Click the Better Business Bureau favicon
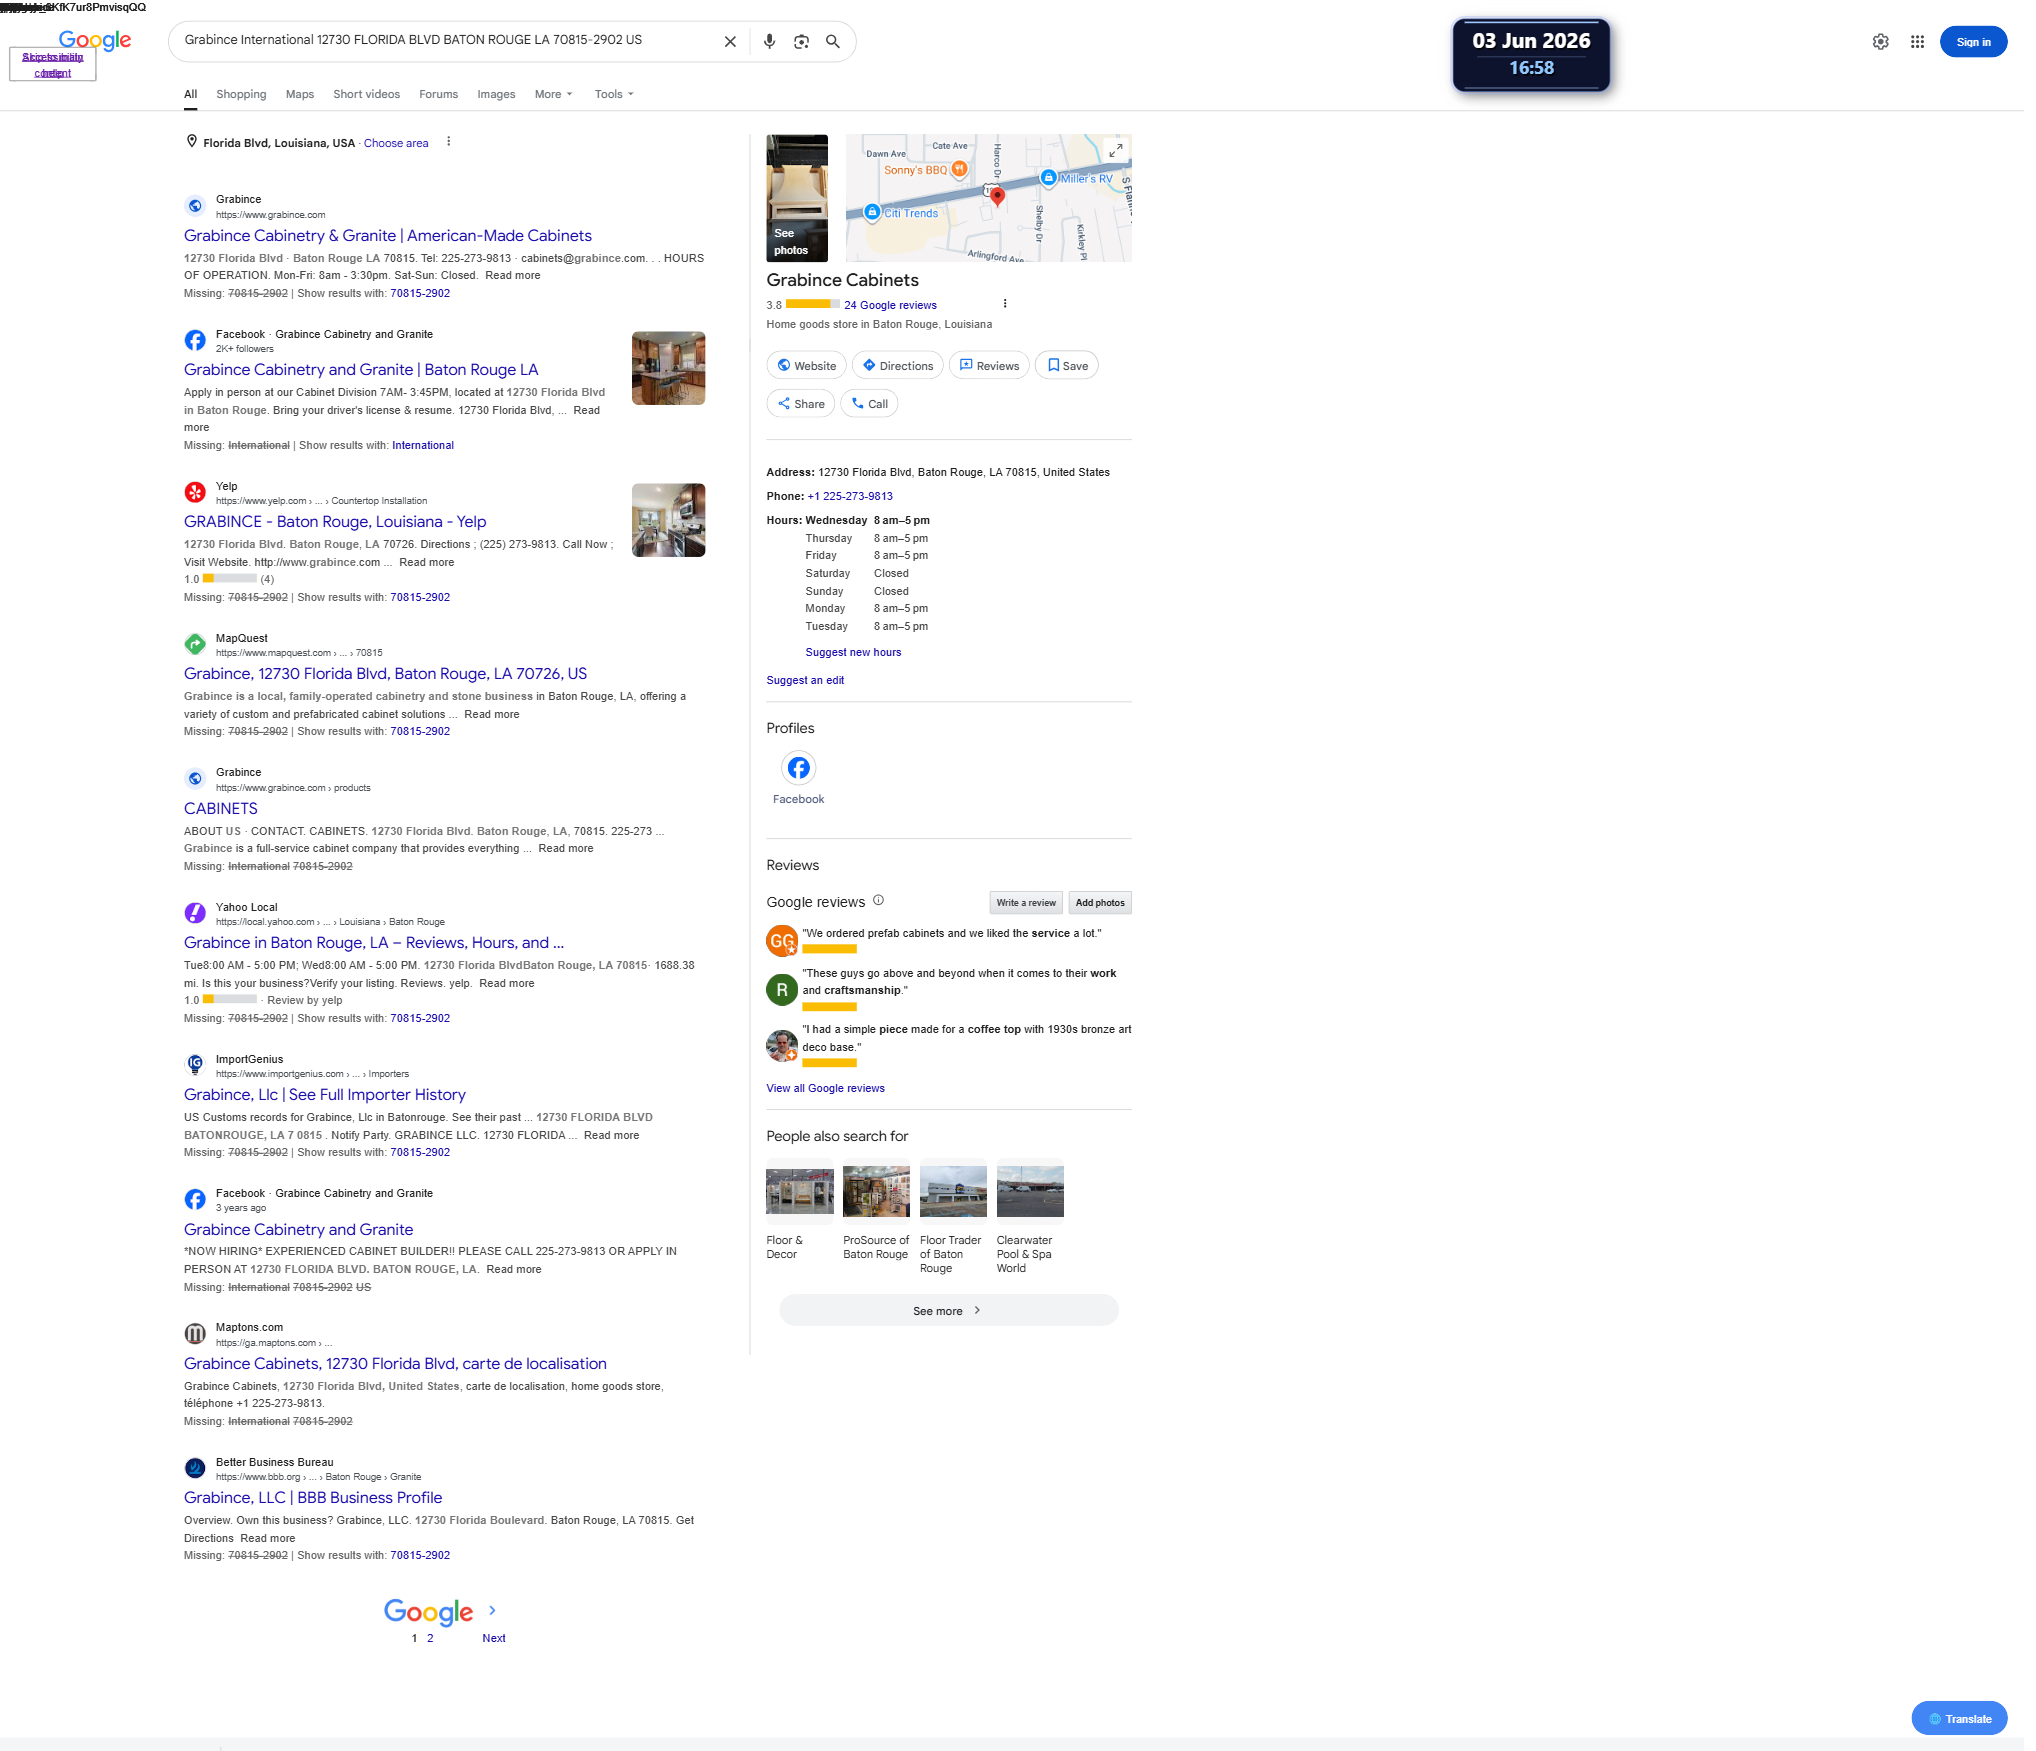 pos(195,1469)
